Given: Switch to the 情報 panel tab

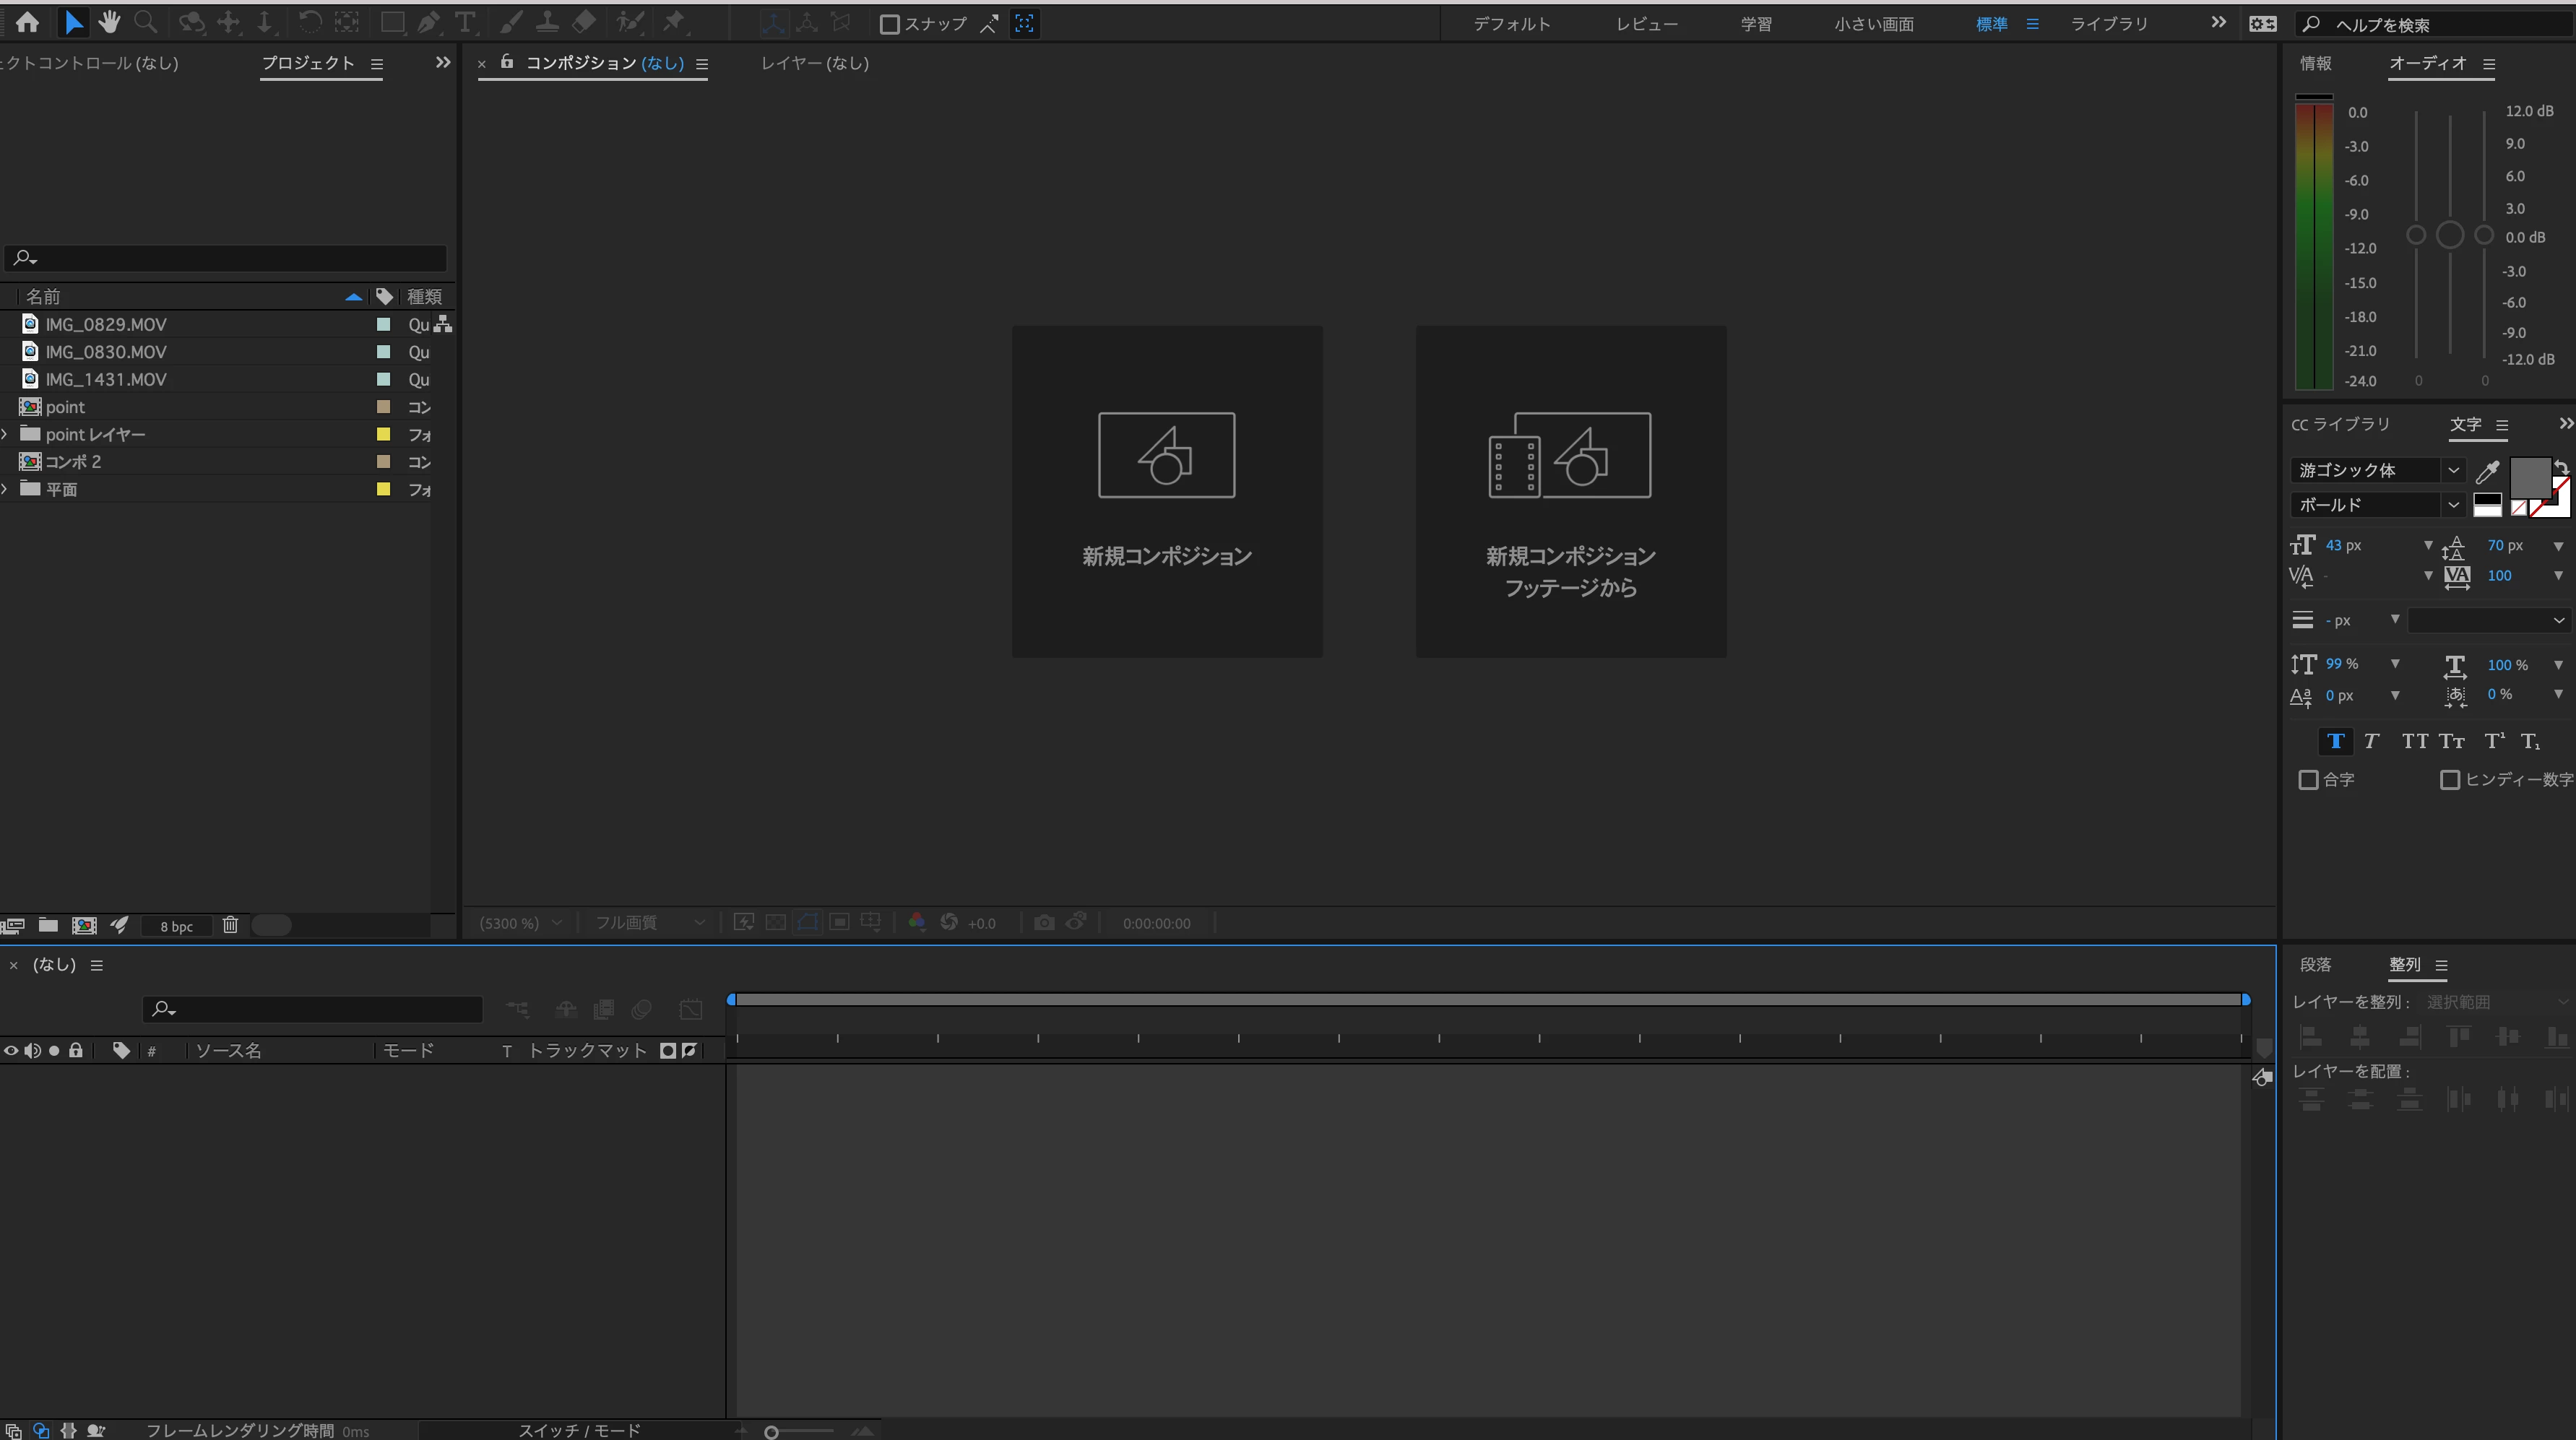Looking at the screenshot, I should 2315,63.
